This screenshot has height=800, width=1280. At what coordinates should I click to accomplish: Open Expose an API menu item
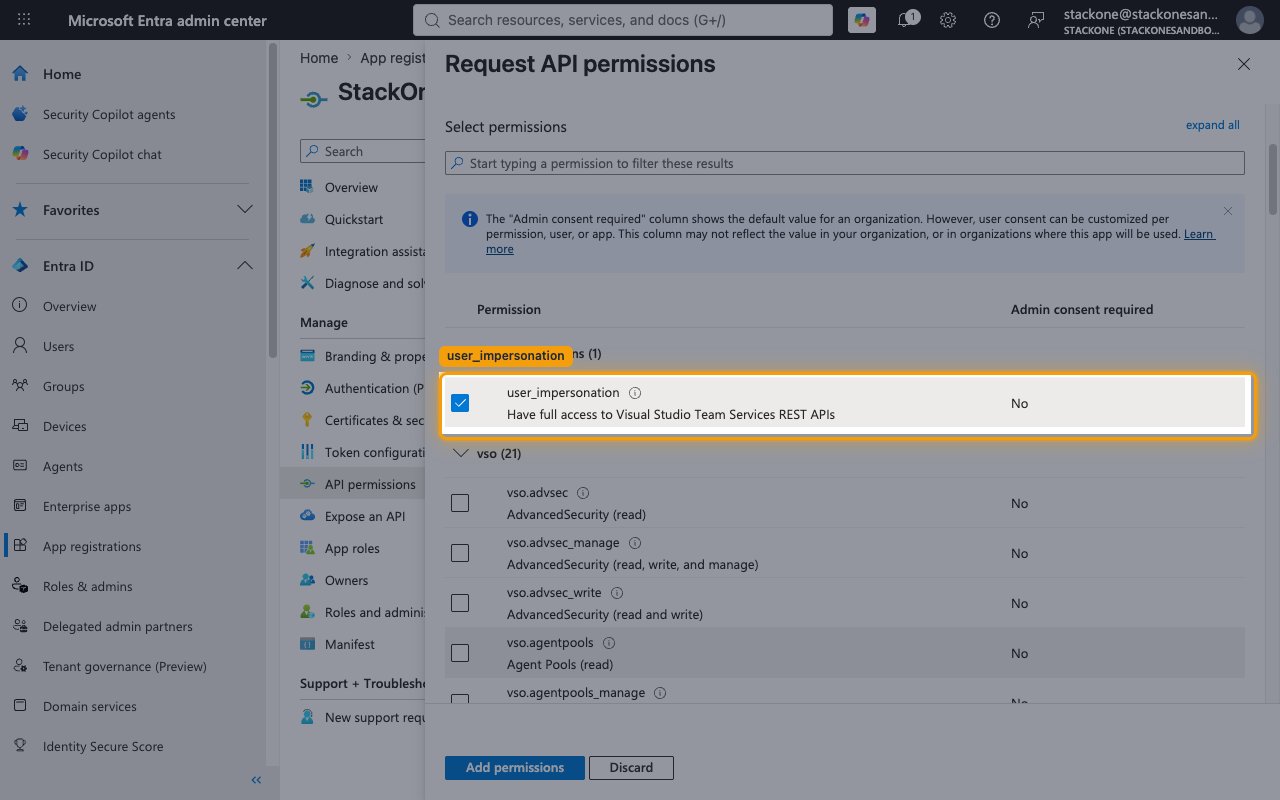click(364, 516)
